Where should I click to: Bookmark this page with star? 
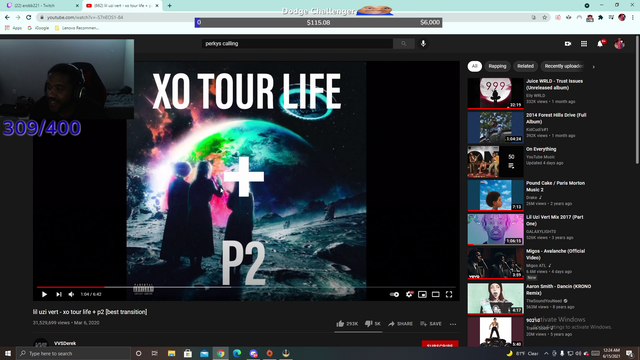[544, 18]
